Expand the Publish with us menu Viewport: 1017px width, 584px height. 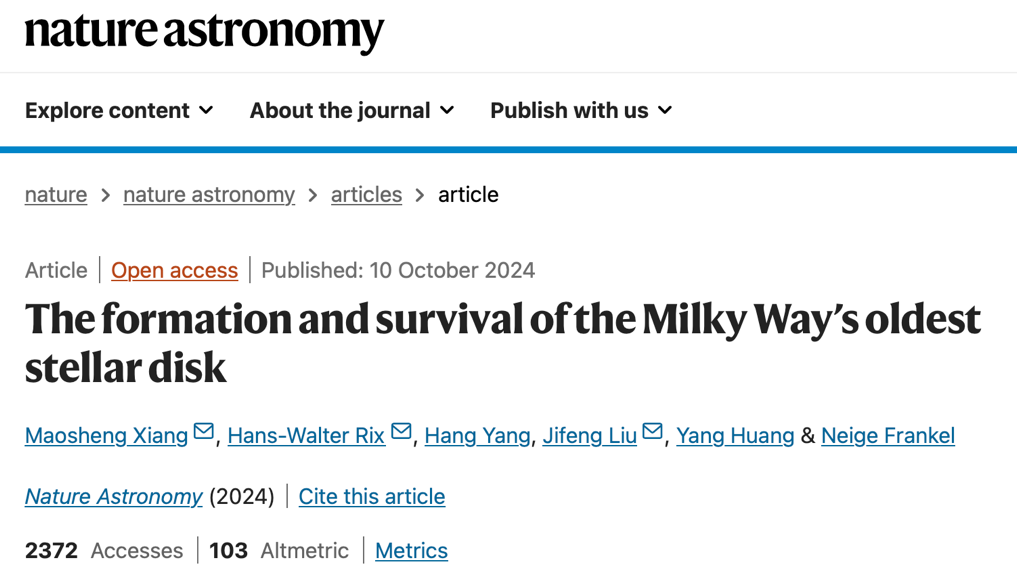tap(580, 110)
